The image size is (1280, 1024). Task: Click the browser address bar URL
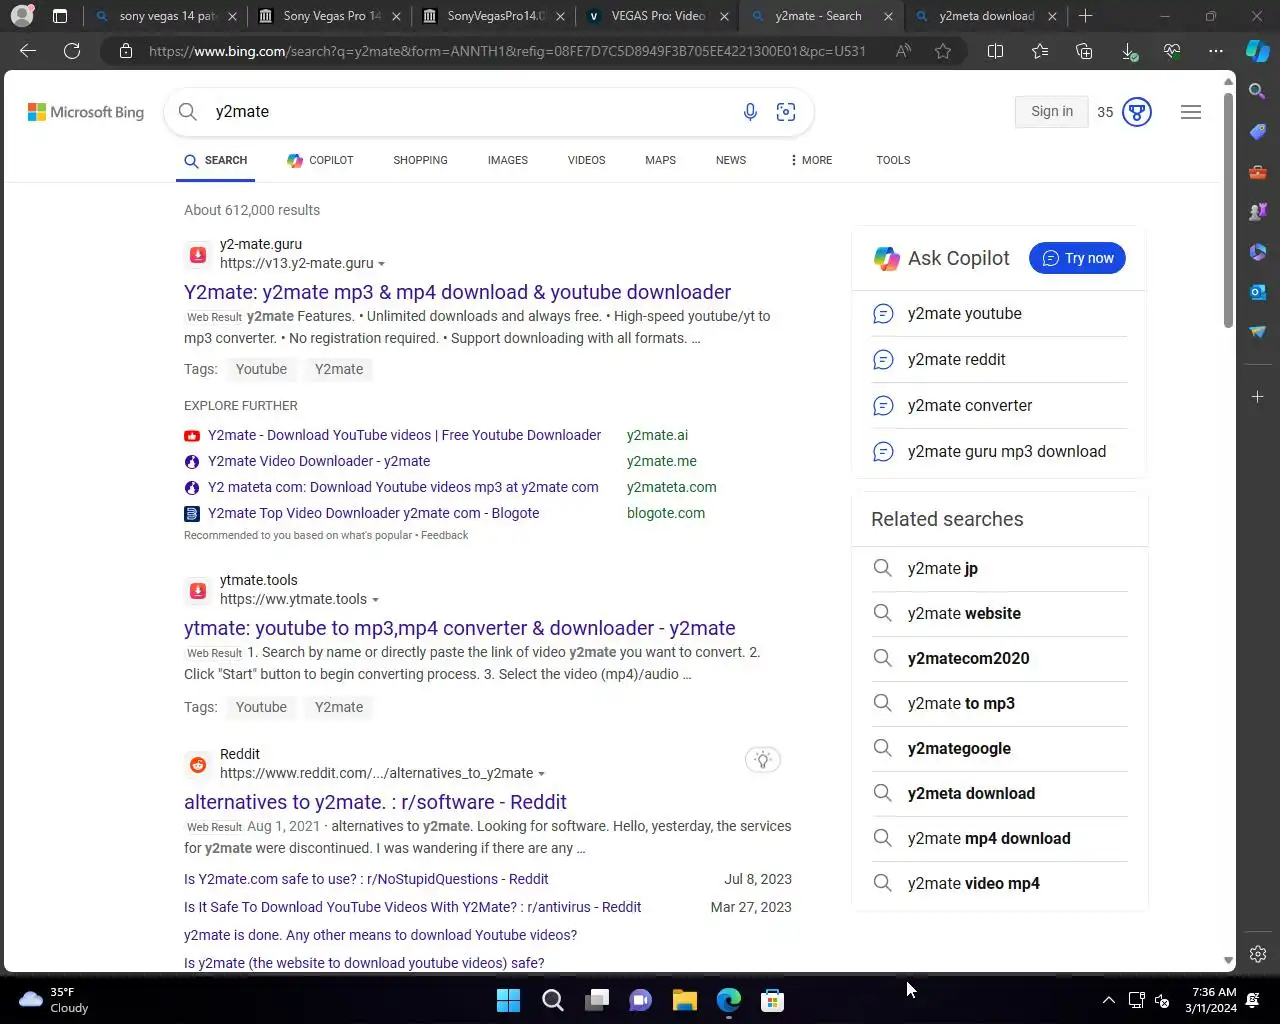(507, 51)
